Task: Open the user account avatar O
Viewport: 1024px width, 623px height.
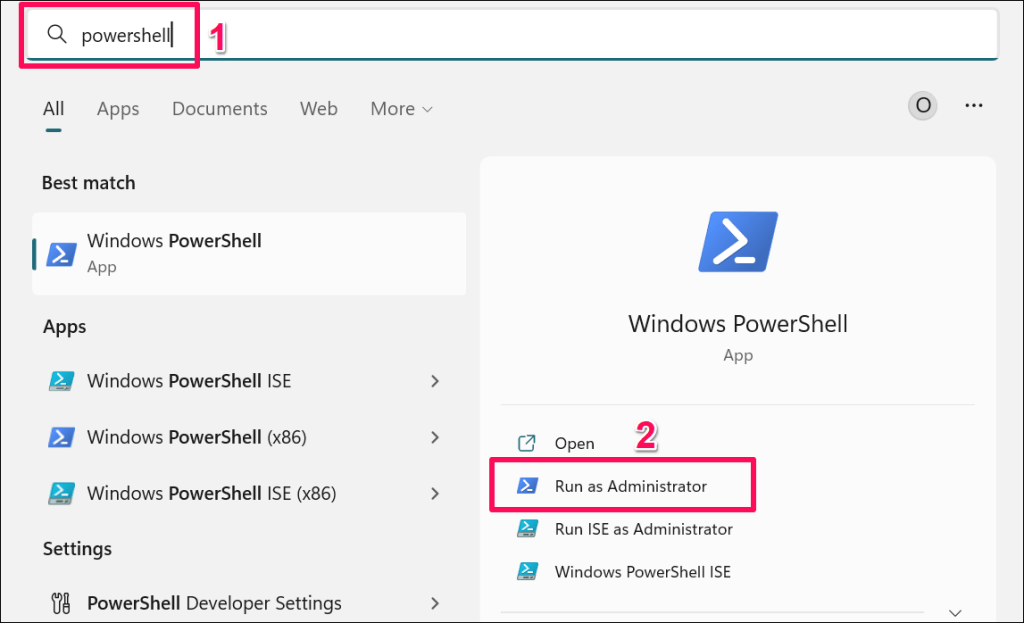Action: coord(923,105)
